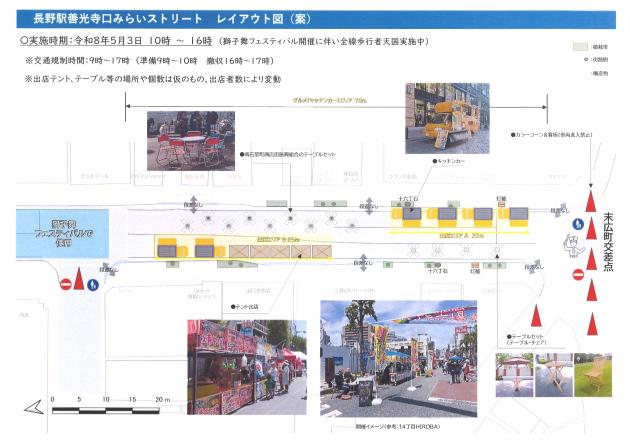Image resolution: width=630 pixels, height=445 pixels.
Task: Click the 末広町交差点 vertical label
Action: [609, 245]
